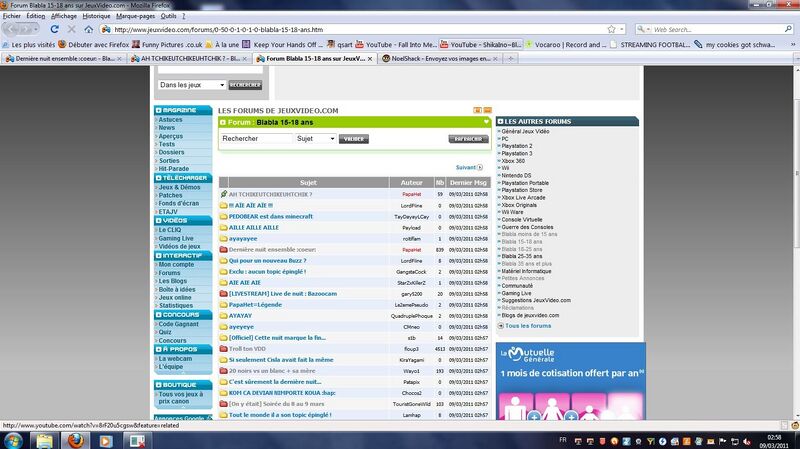The width and height of the screenshot is (800, 449).
Task: Open the Marque-pages menu
Action: tap(135, 16)
